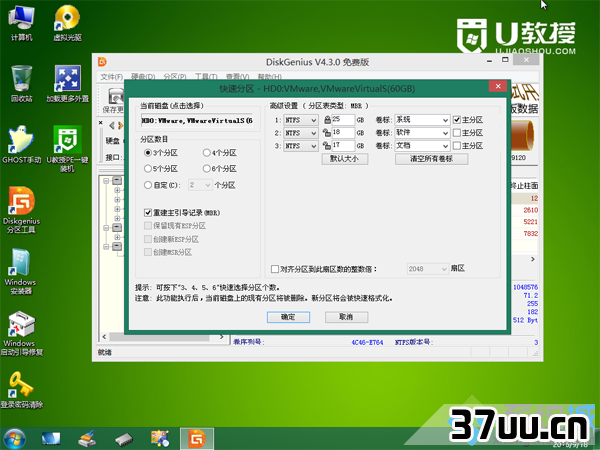Click the partition 1 size field 25

343,120
